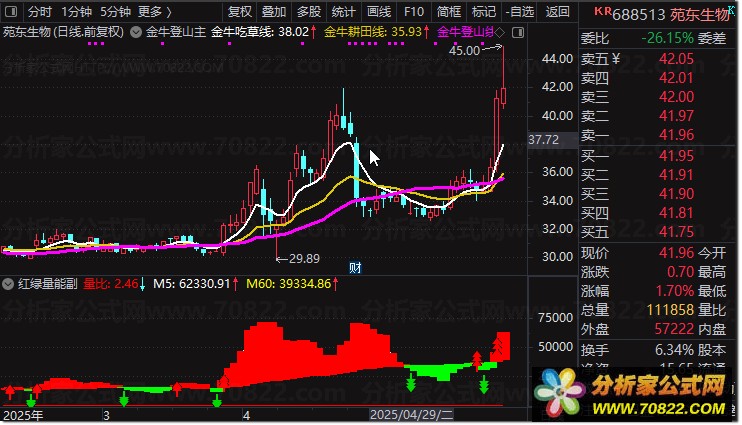Click the 45.00 high price label

click(464, 50)
